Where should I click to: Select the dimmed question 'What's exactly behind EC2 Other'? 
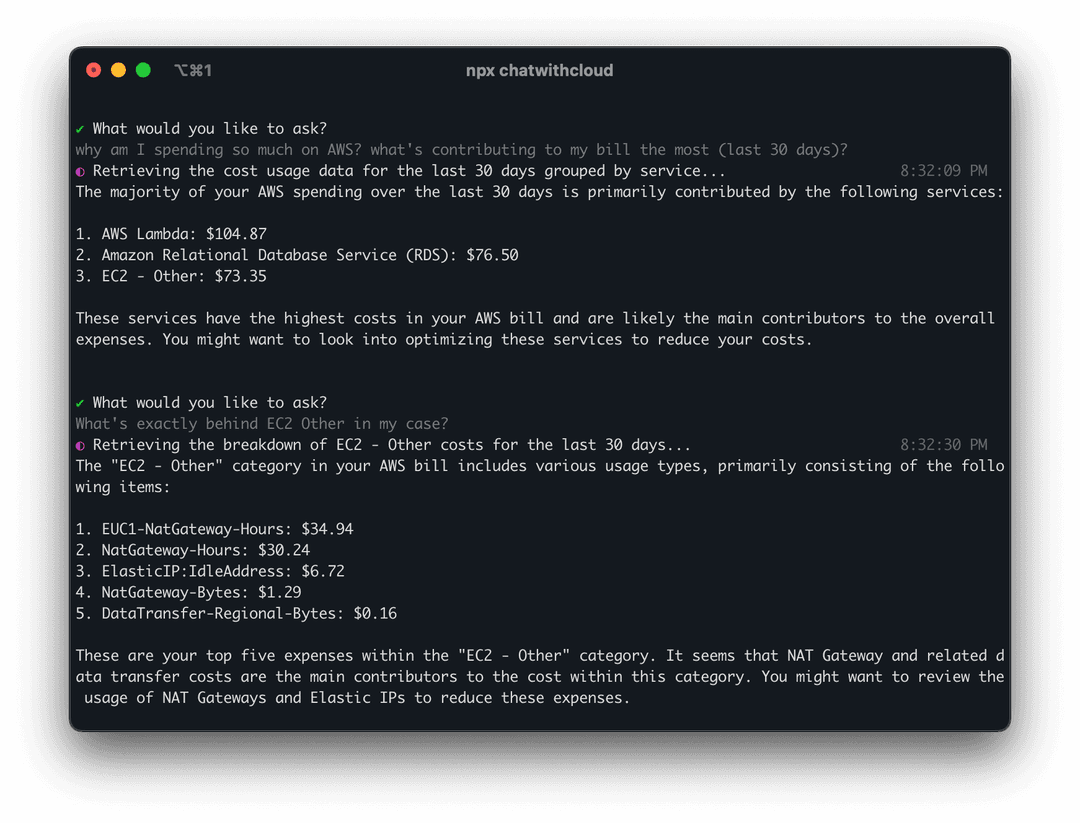(x=260, y=424)
